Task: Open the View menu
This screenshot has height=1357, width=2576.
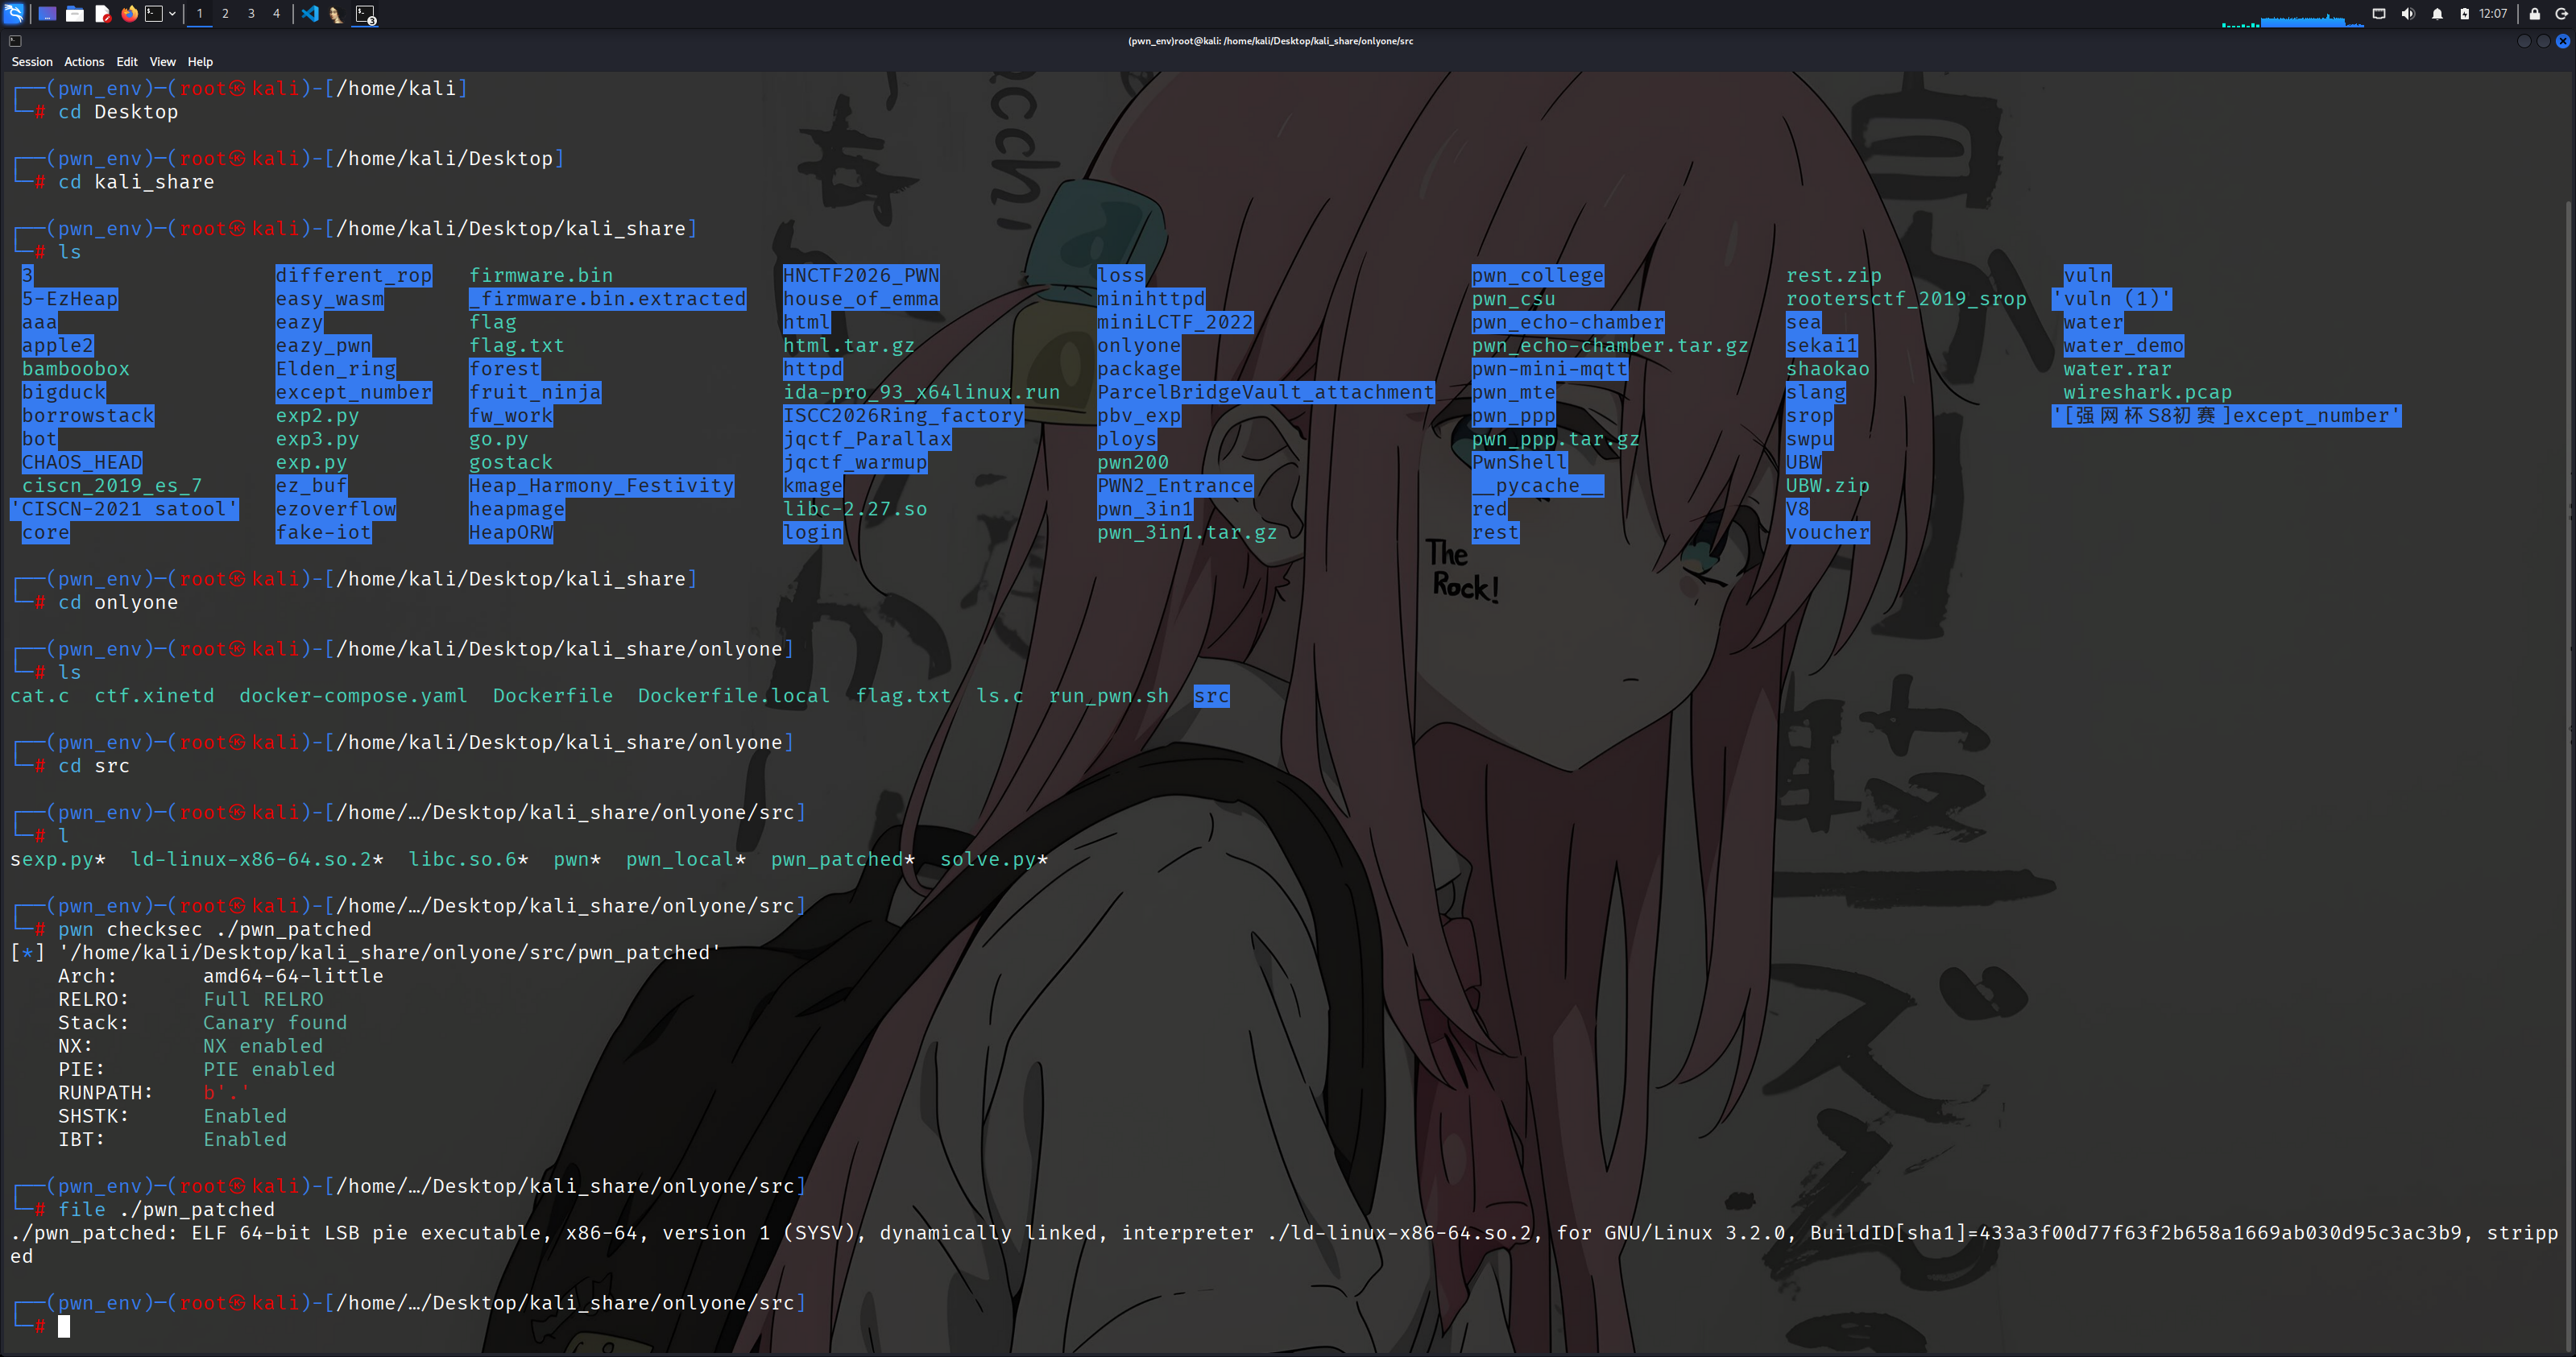Action: coord(162,62)
